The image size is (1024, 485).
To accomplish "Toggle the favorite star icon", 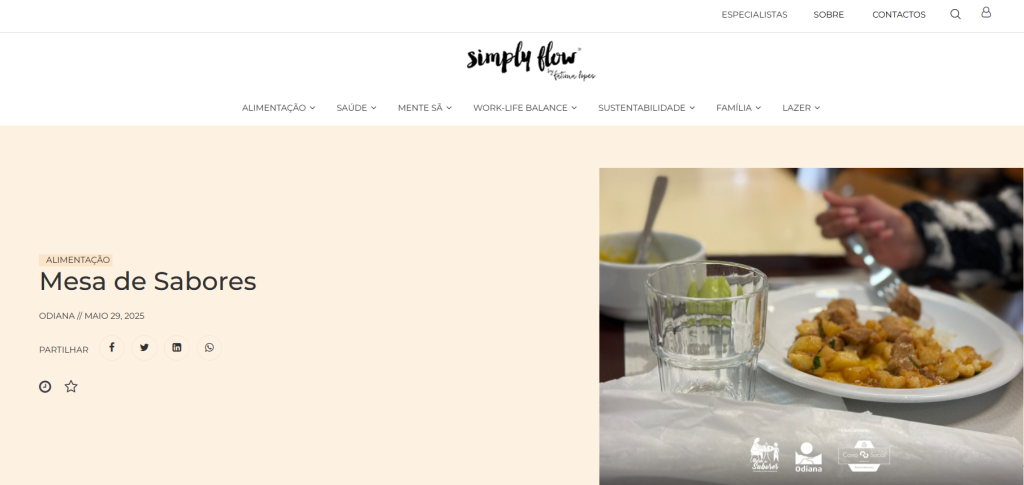I will point(71,386).
